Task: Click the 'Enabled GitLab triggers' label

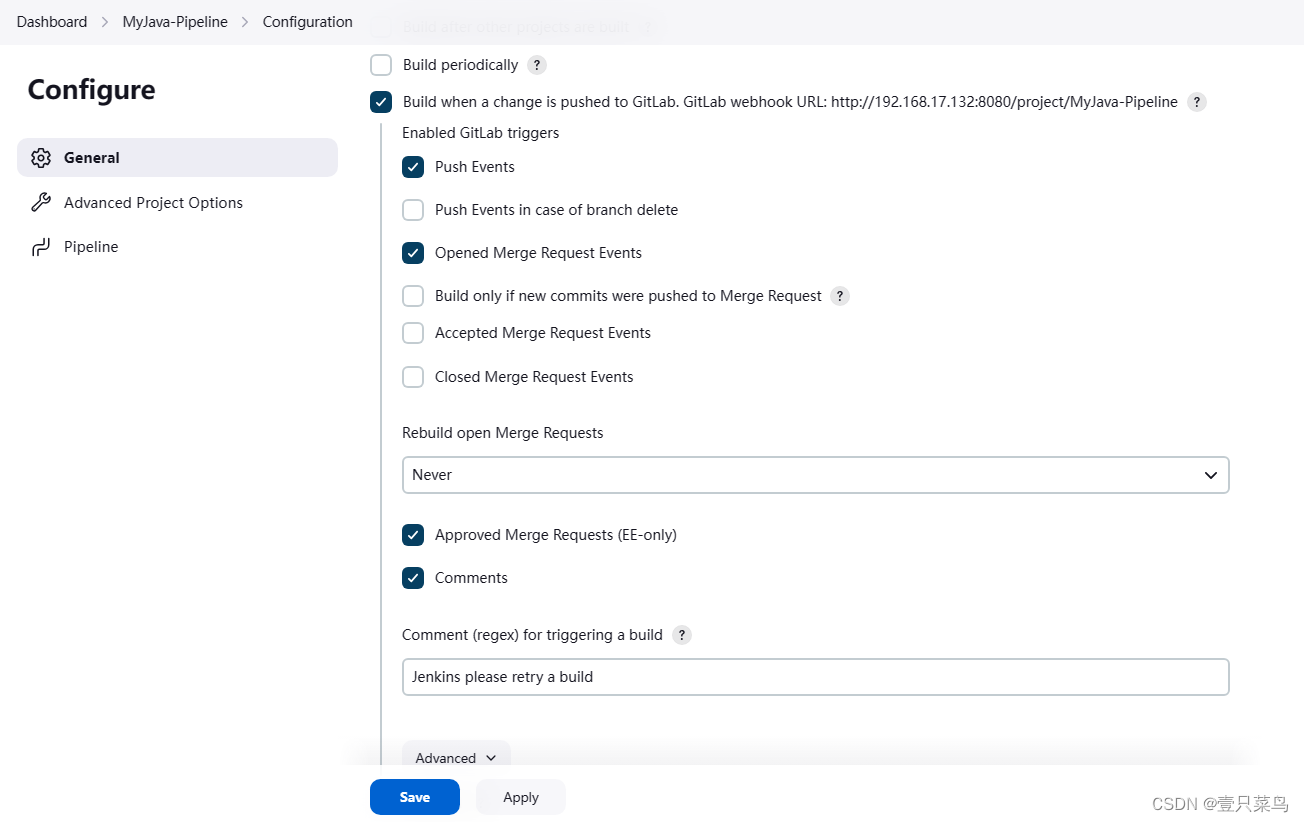Action: point(480,133)
